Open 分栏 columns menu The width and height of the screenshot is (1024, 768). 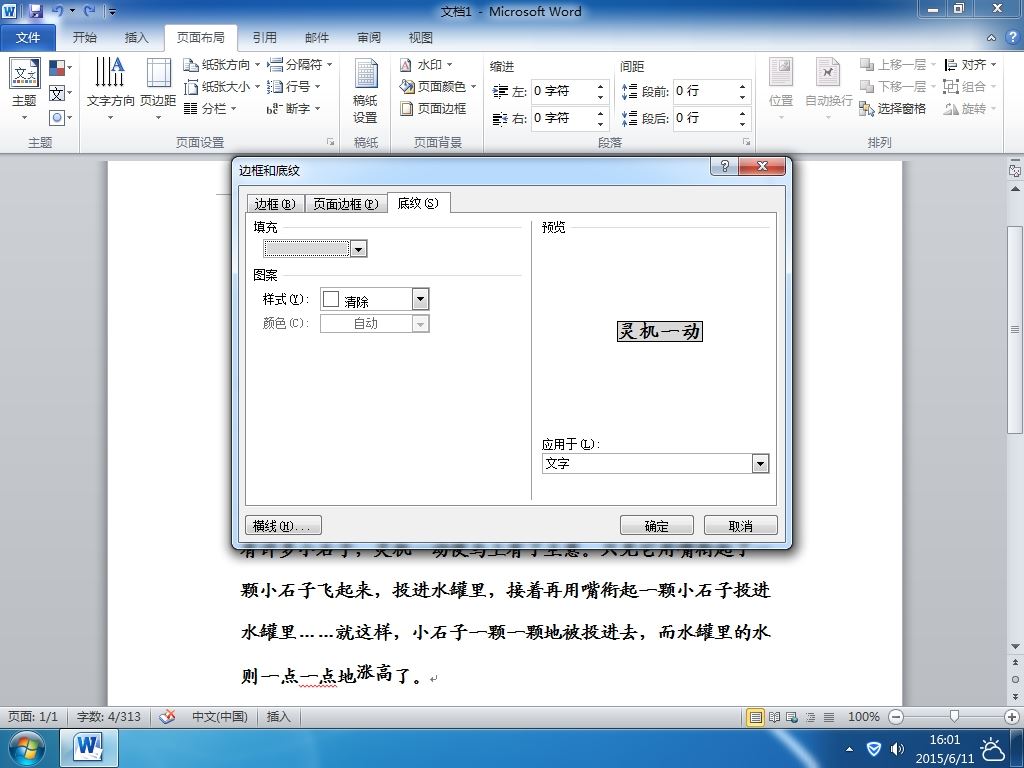click(210, 108)
